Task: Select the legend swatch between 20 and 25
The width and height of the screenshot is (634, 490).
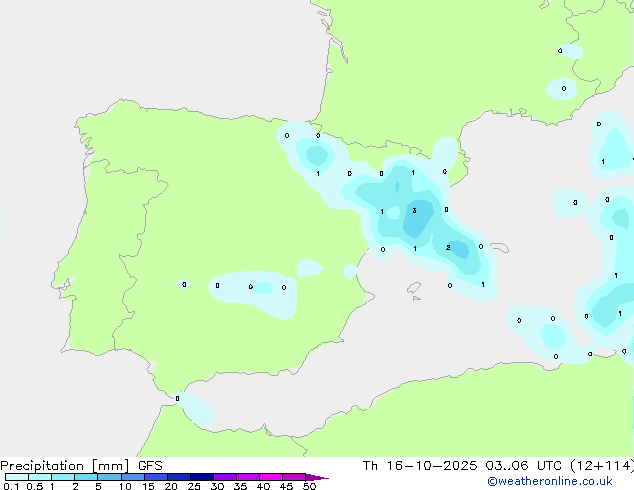Action: [179, 477]
